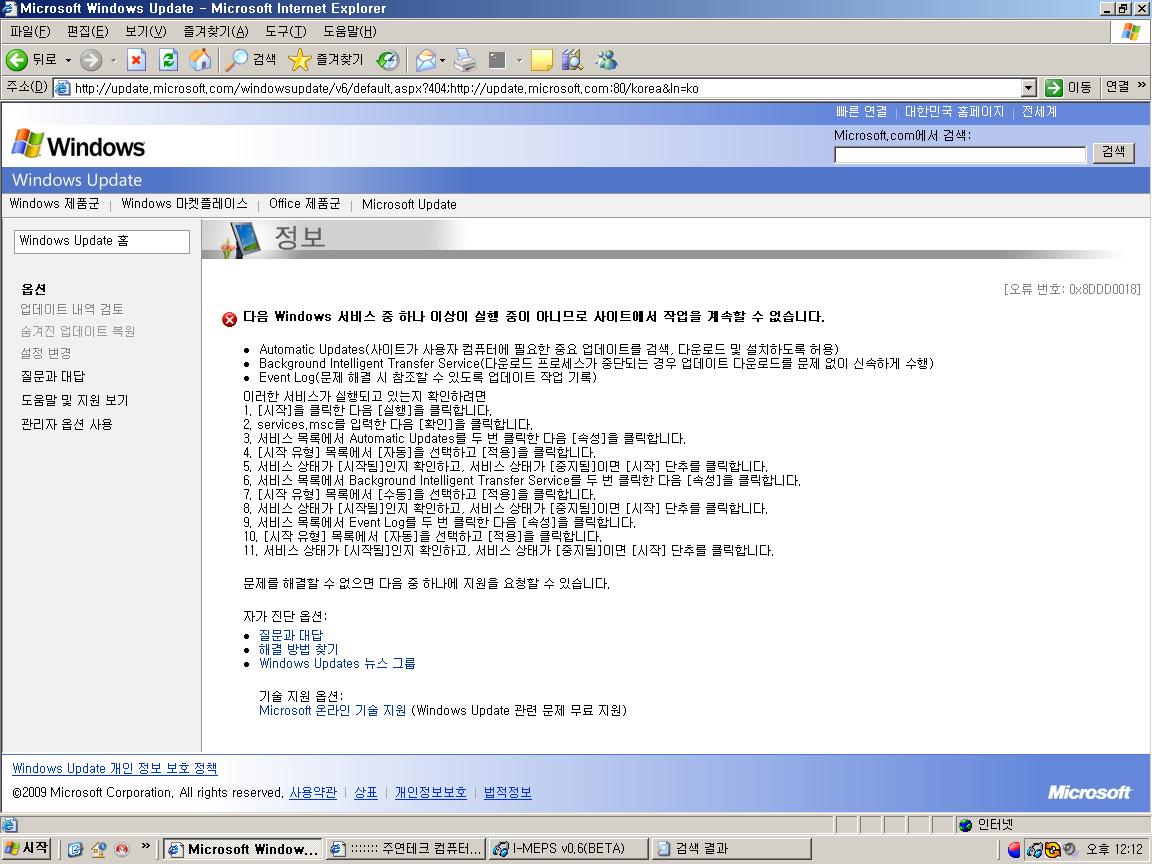Refresh the page using the green arrows icon
The width and height of the screenshot is (1152, 864).
(x=168, y=60)
